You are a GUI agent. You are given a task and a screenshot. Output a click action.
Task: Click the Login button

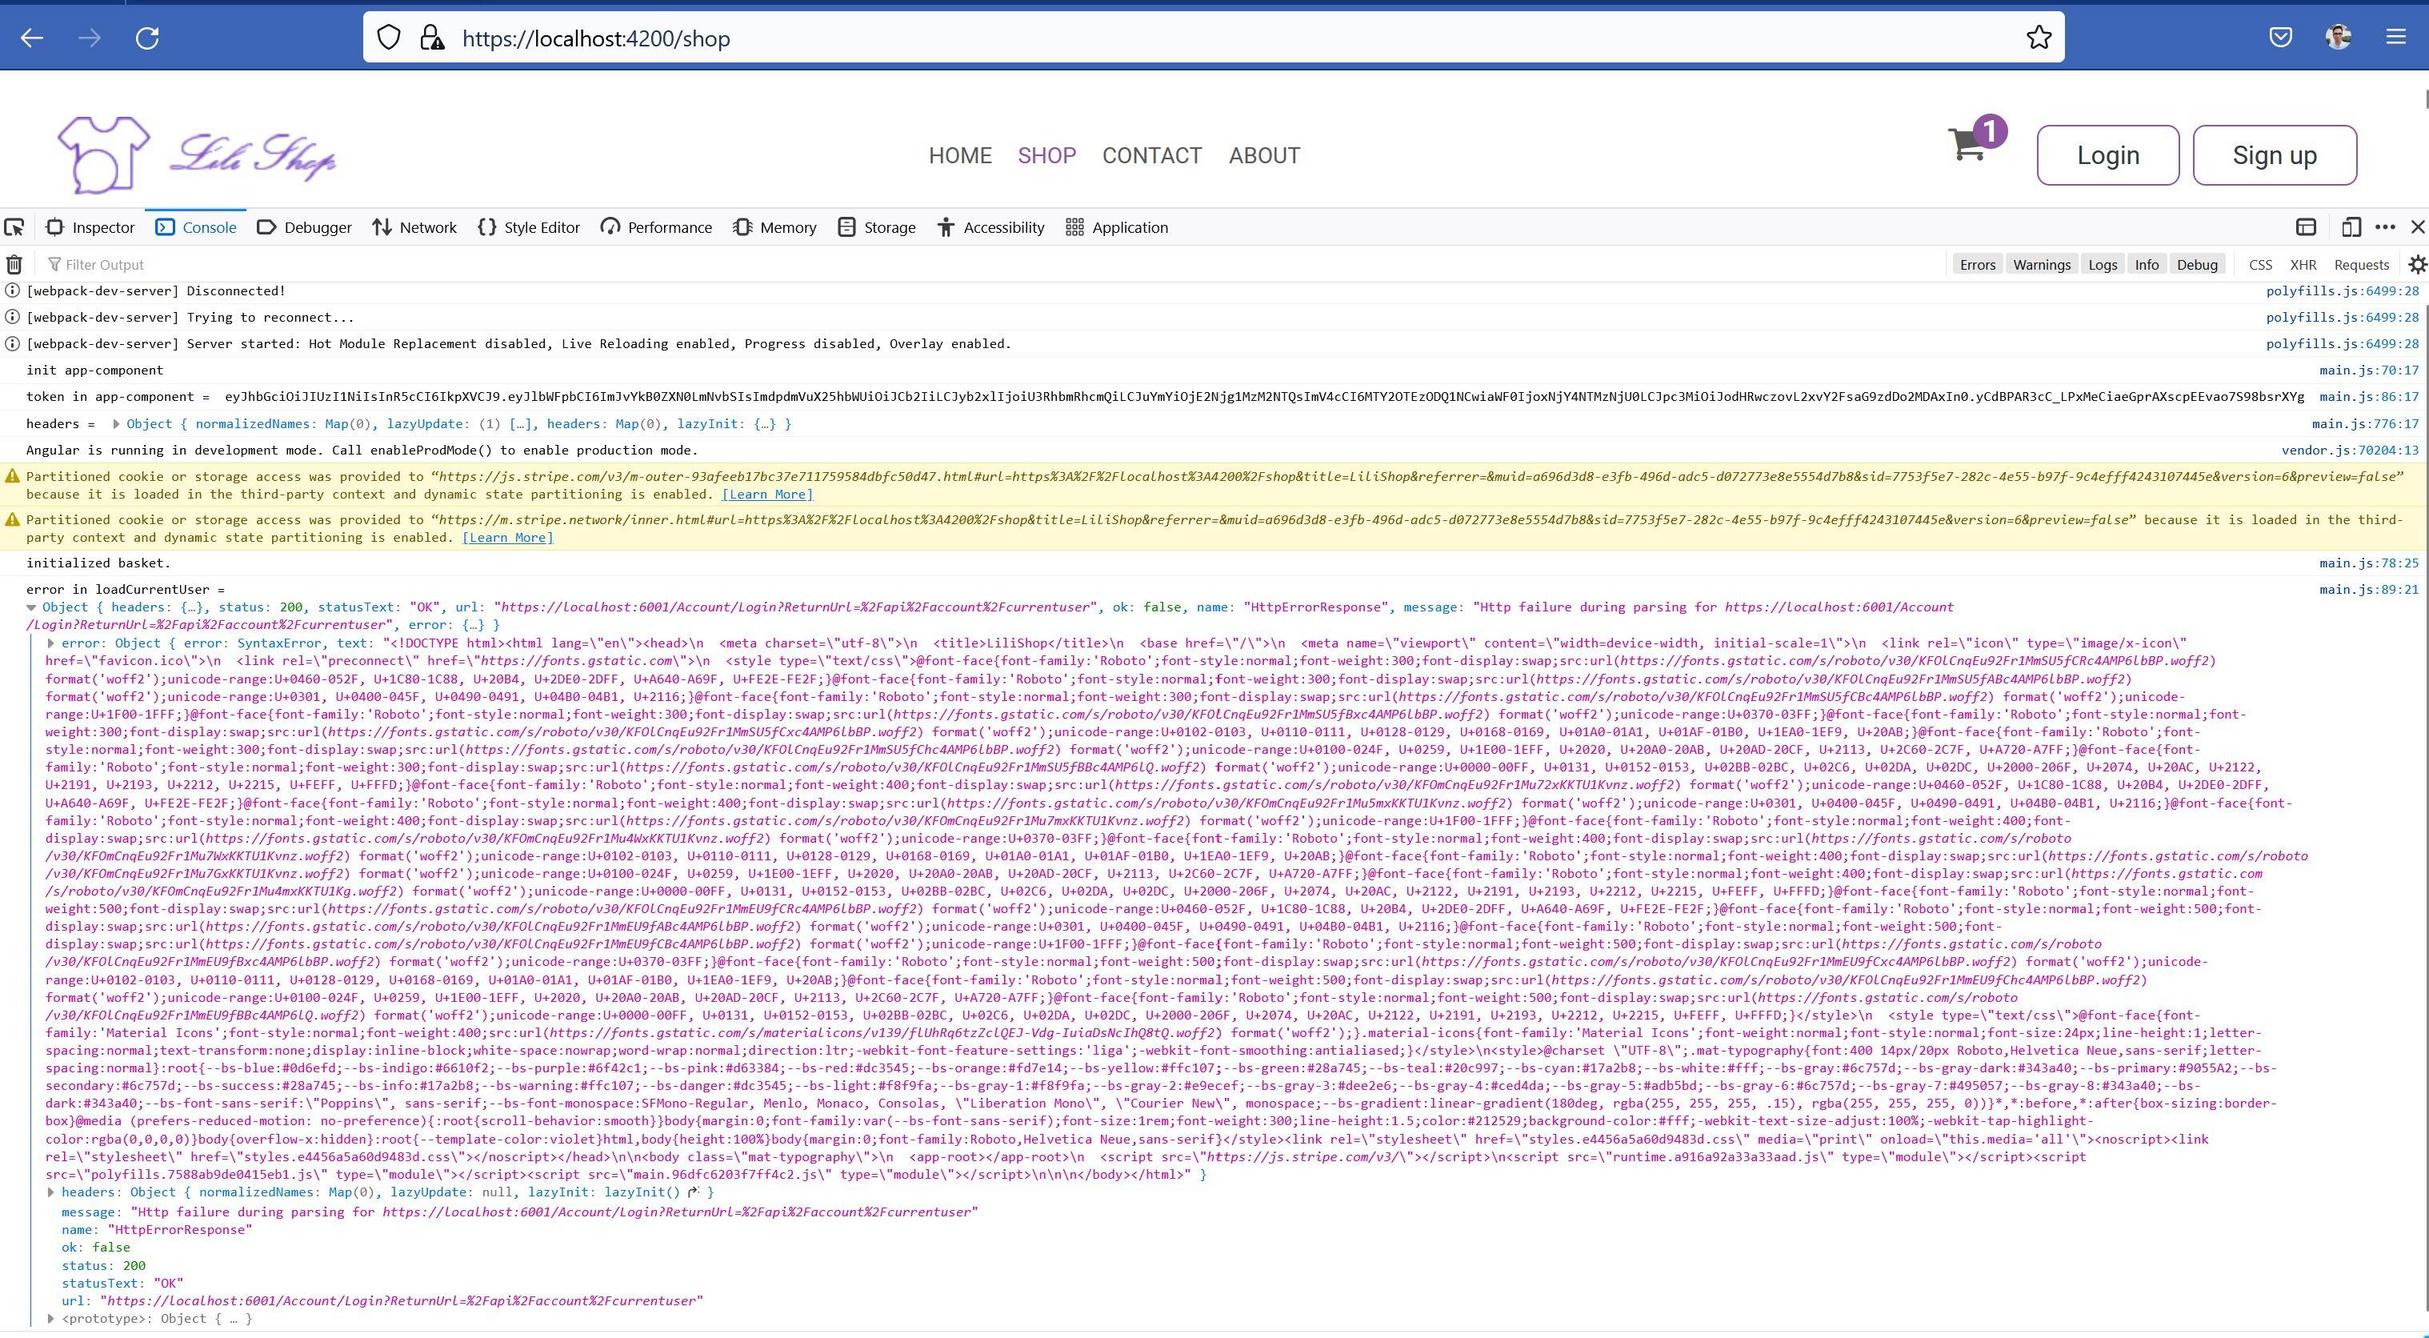(2108, 155)
